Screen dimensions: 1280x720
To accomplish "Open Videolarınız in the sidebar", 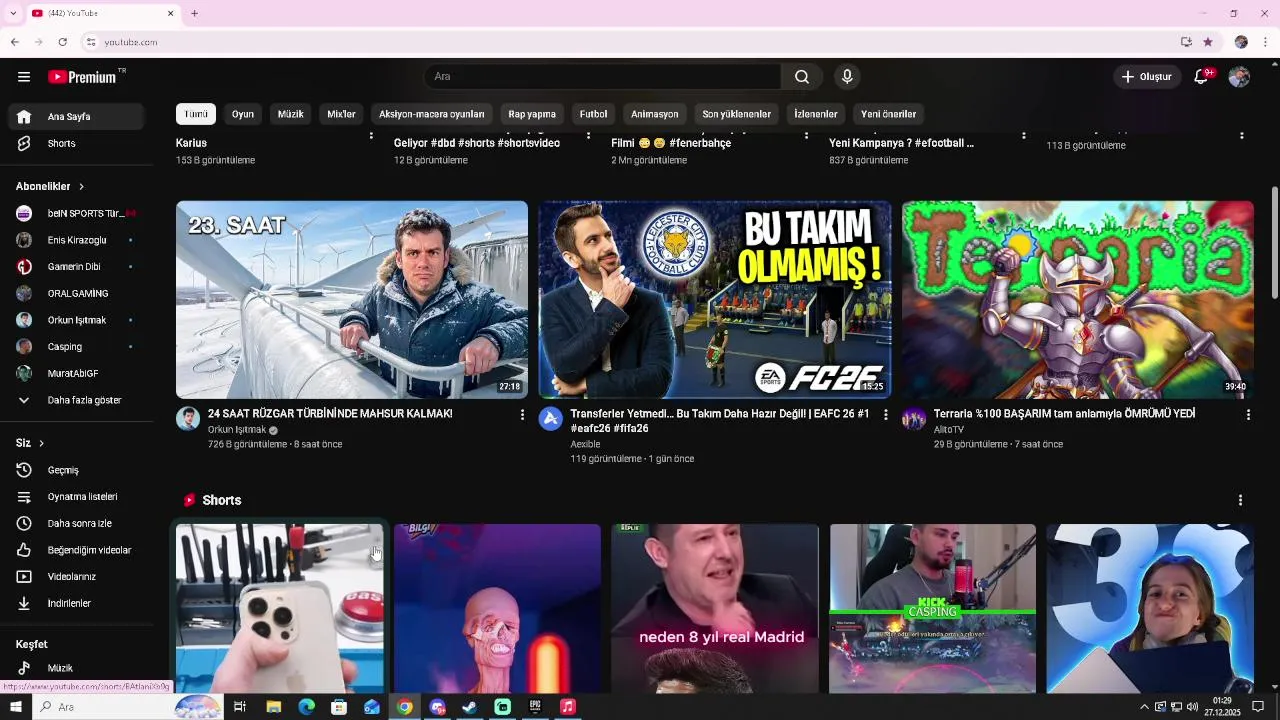I will 76,577.
